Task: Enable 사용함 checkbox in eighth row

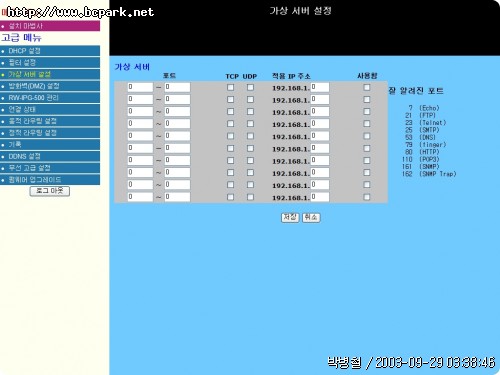Action: coord(367,173)
